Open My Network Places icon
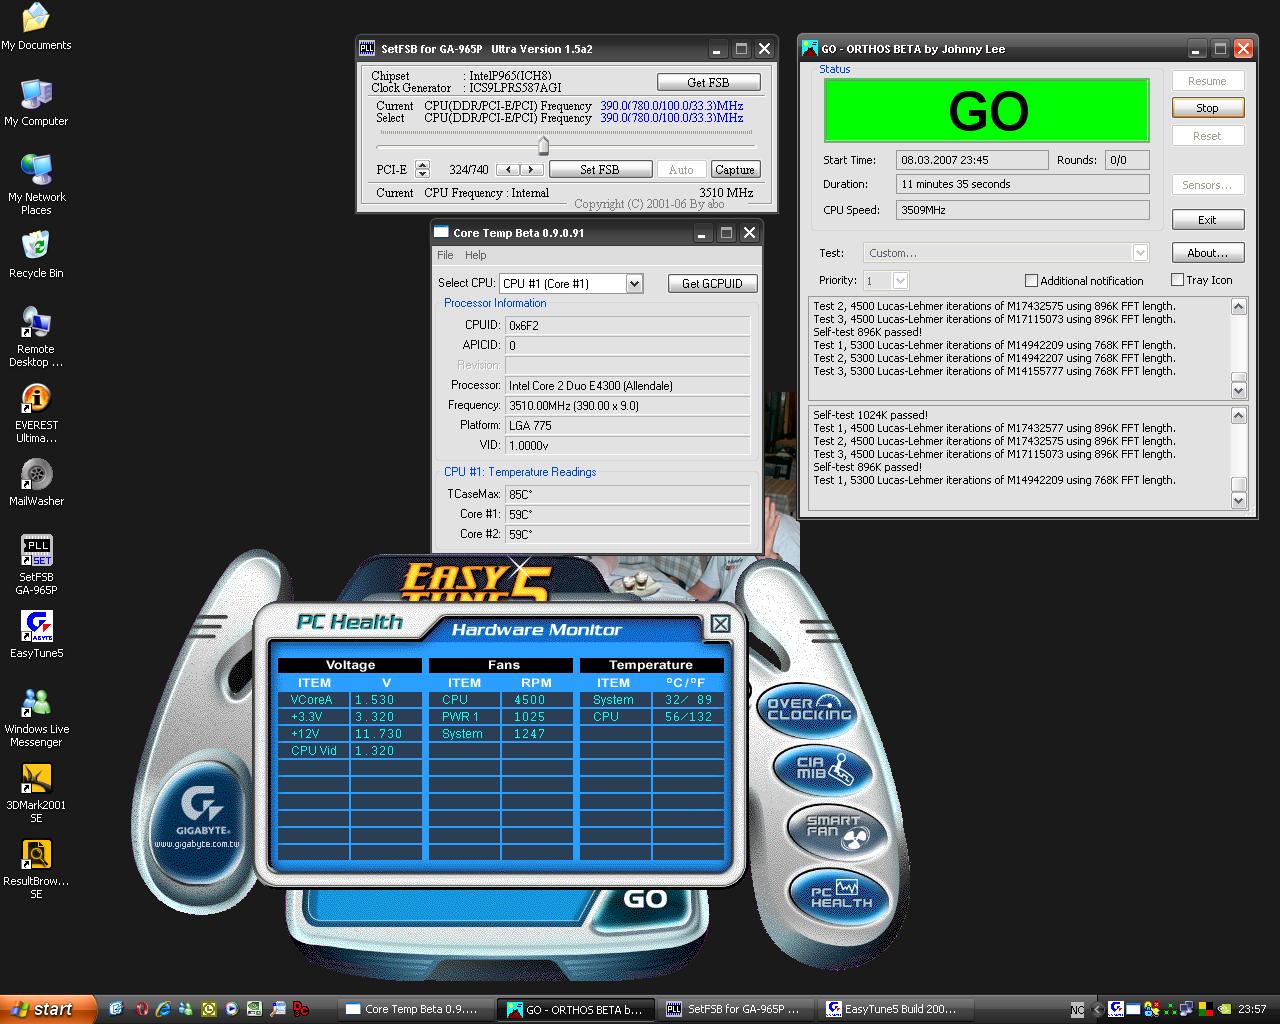 [x=36, y=184]
